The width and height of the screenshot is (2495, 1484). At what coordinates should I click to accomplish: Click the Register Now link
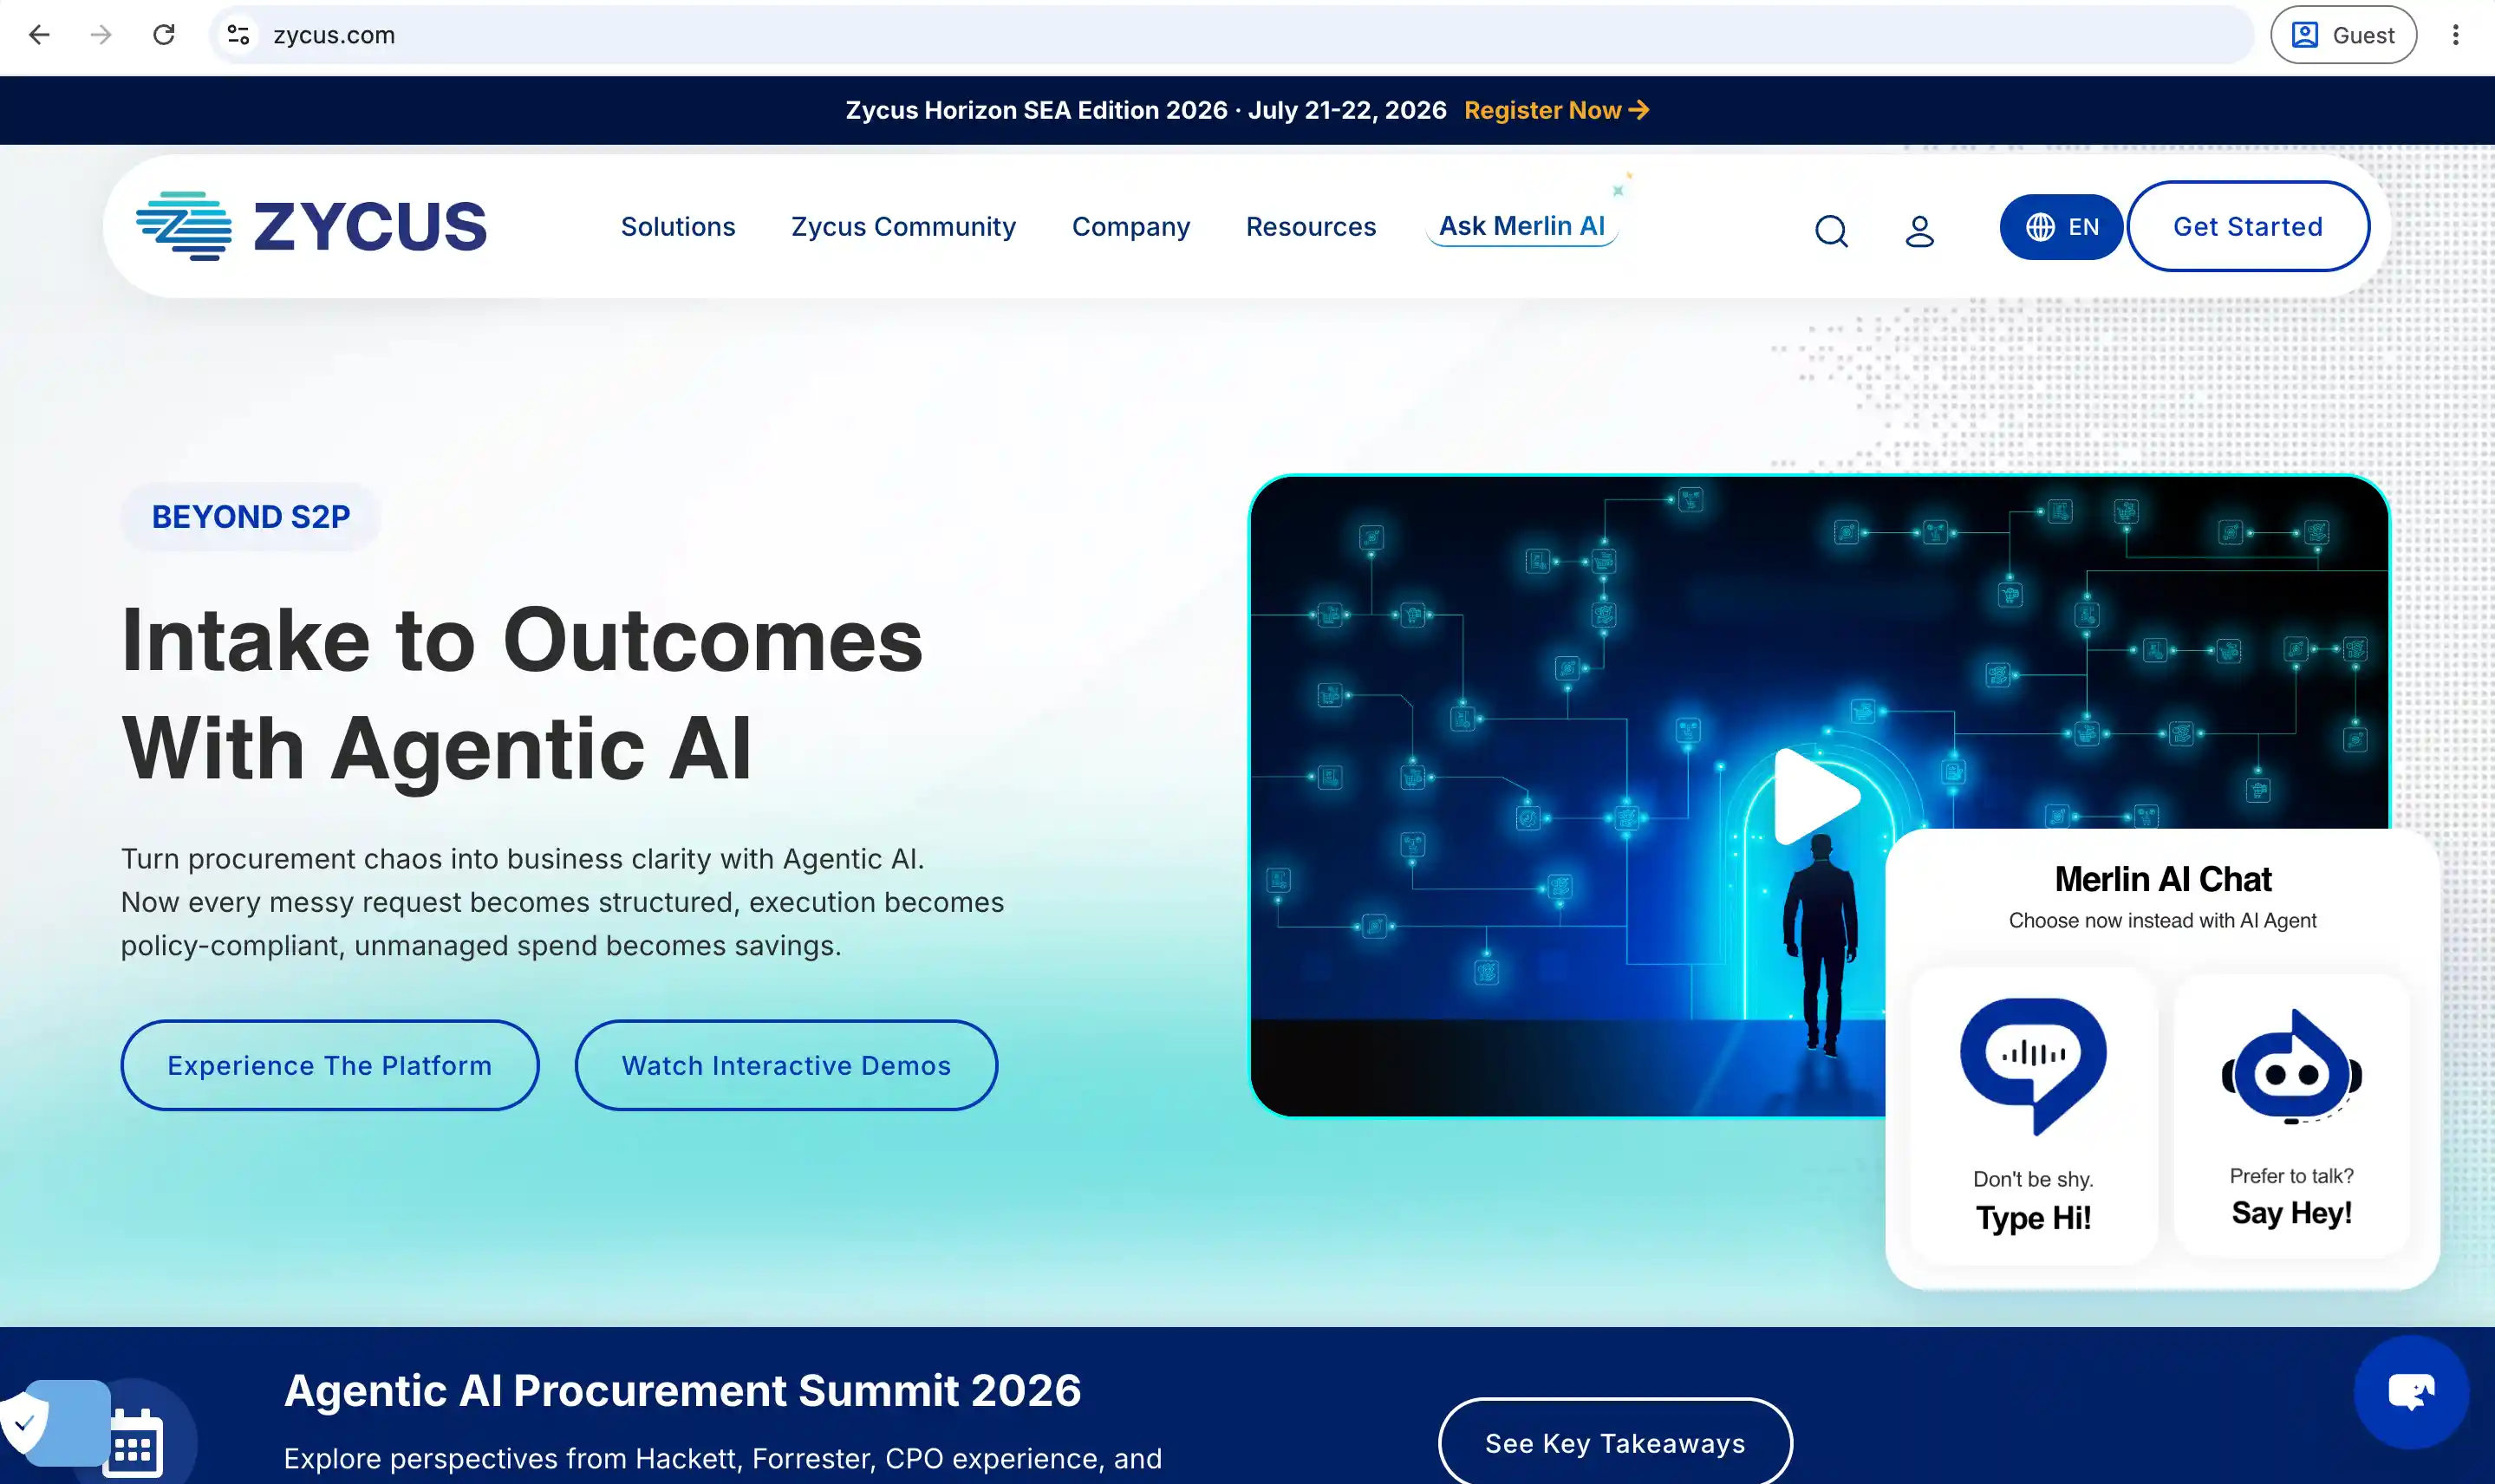pyautogui.click(x=1556, y=110)
